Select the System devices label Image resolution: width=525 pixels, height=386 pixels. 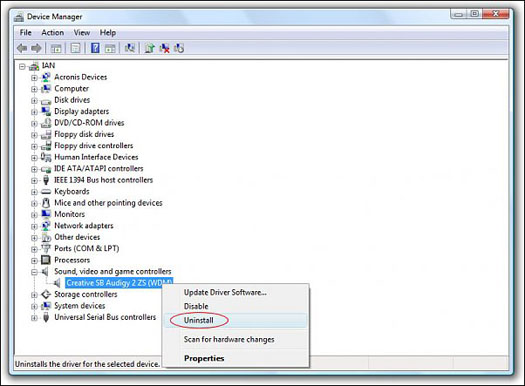point(80,306)
